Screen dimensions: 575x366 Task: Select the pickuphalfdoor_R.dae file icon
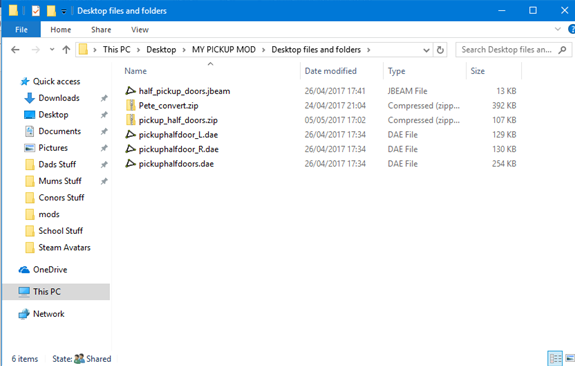point(131,149)
